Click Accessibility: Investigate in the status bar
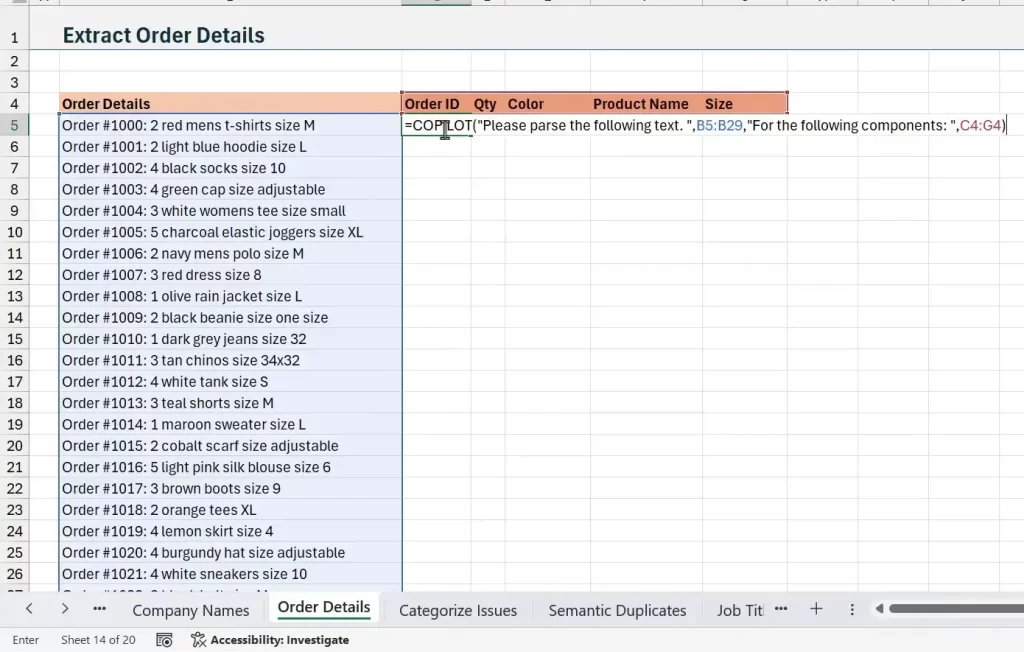This screenshot has width=1024, height=652. point(270,640)
